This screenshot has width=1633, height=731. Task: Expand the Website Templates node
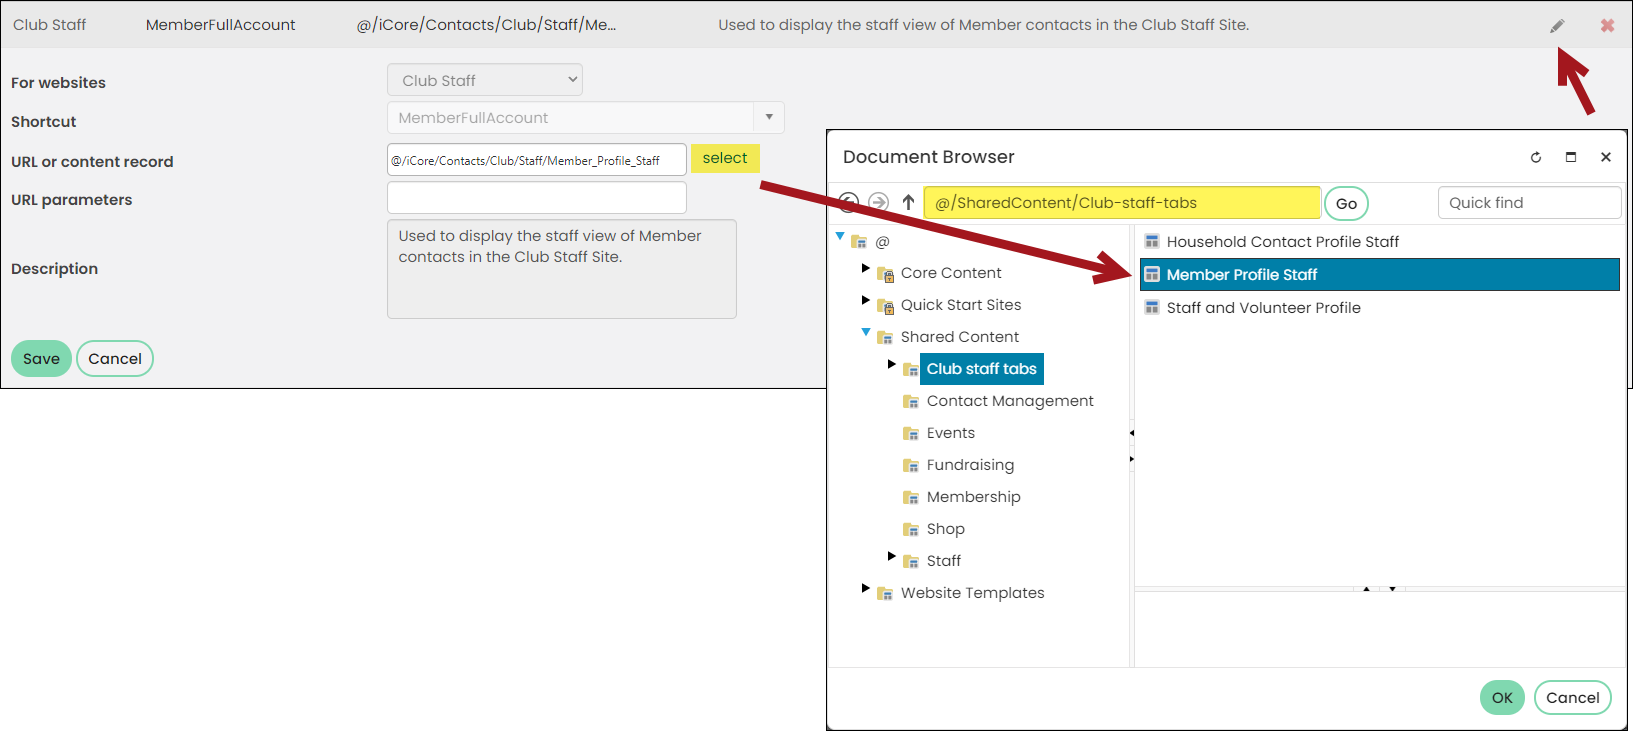coord(866,588)
